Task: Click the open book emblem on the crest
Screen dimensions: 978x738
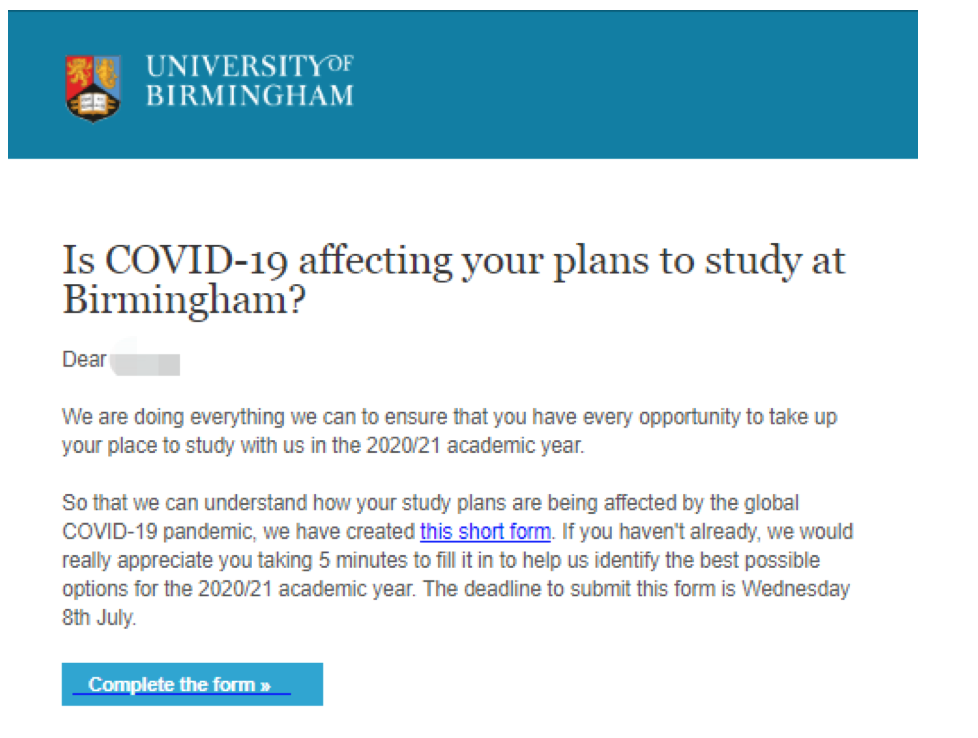Action: point(93,103)
